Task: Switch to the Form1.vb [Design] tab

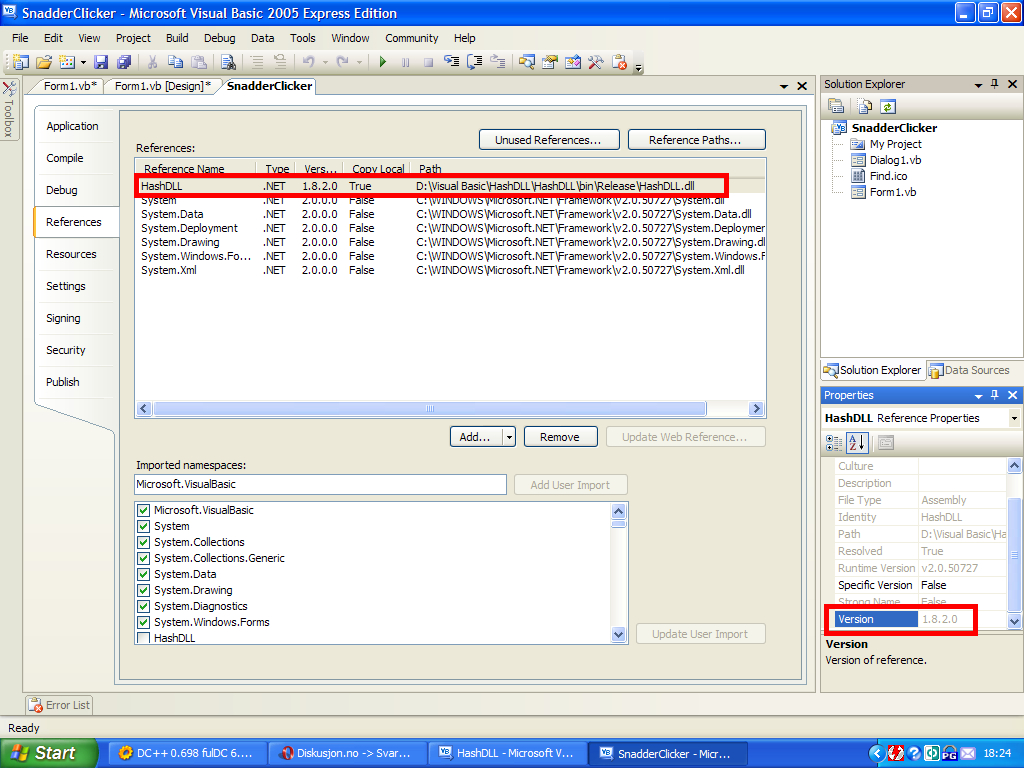Action: pyautogui.click(x=163, y=86)
